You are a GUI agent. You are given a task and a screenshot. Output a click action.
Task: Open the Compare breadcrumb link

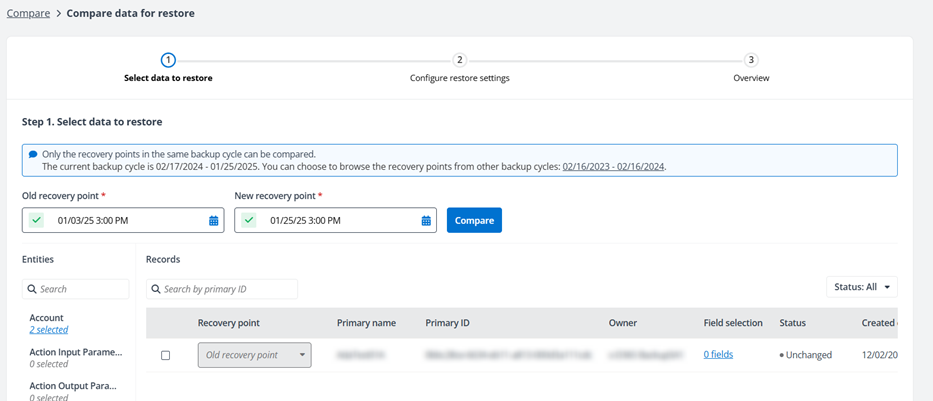28,13
